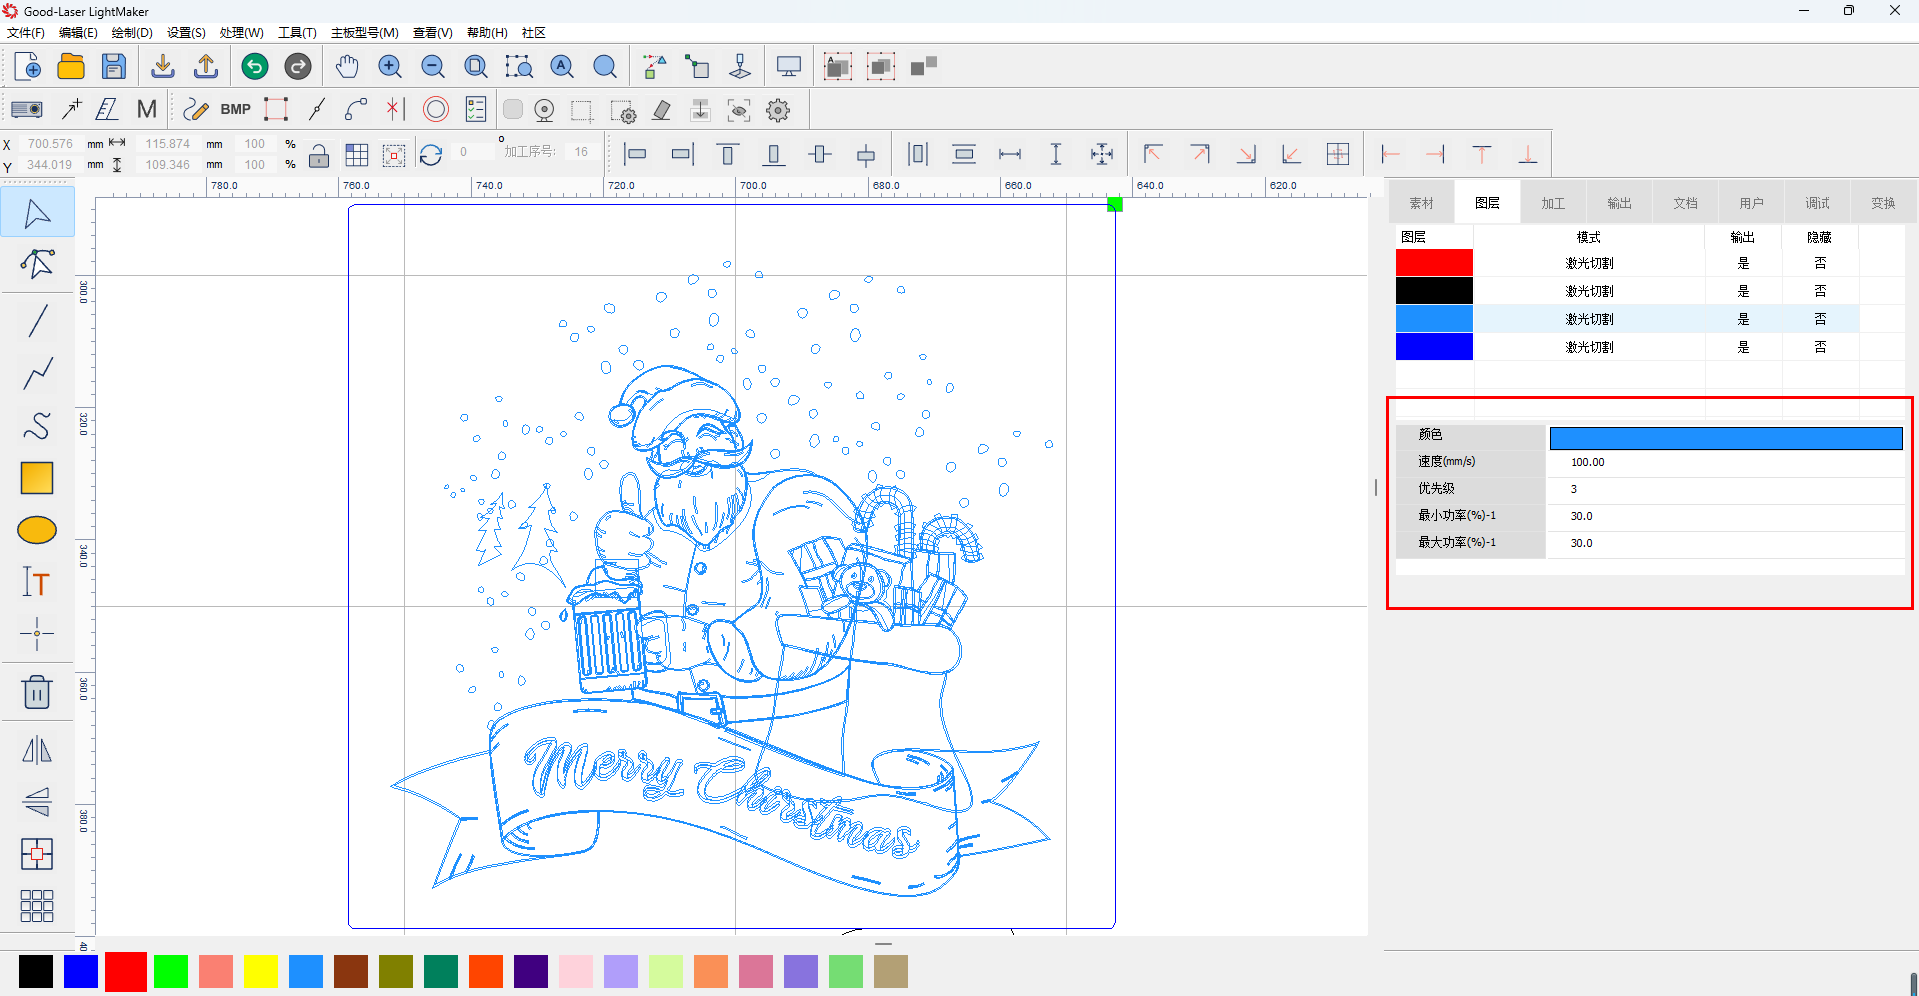Screen dimensions: 1919x996
Task: Click the 激光切割 mode of black layer
Action: [x=1589, y=291]
